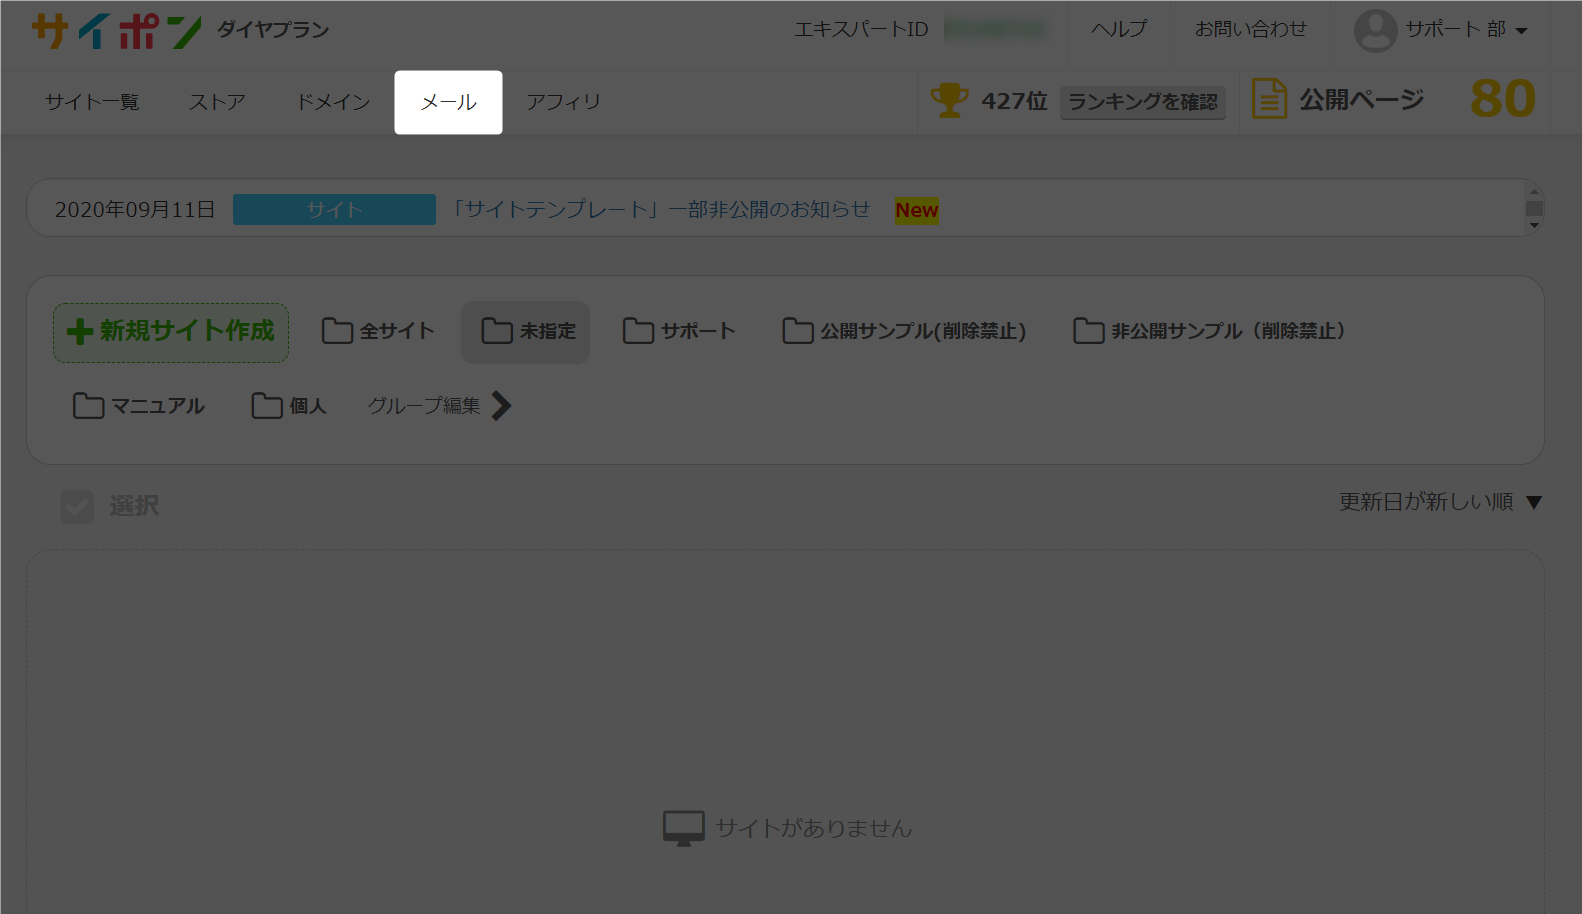Open お問い合わせ link
The height and width of the screenshot is (914, 1582).
[1250, 29]
